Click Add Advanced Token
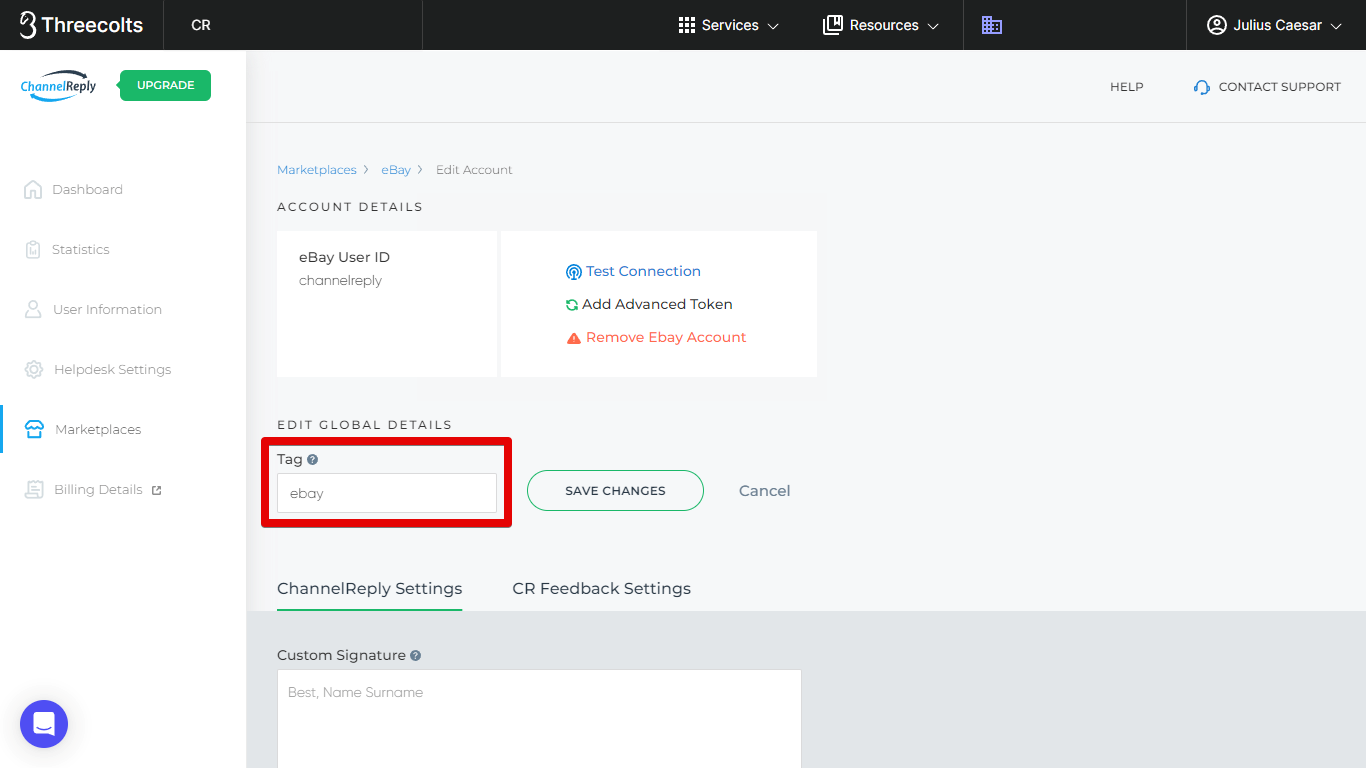 649,304
